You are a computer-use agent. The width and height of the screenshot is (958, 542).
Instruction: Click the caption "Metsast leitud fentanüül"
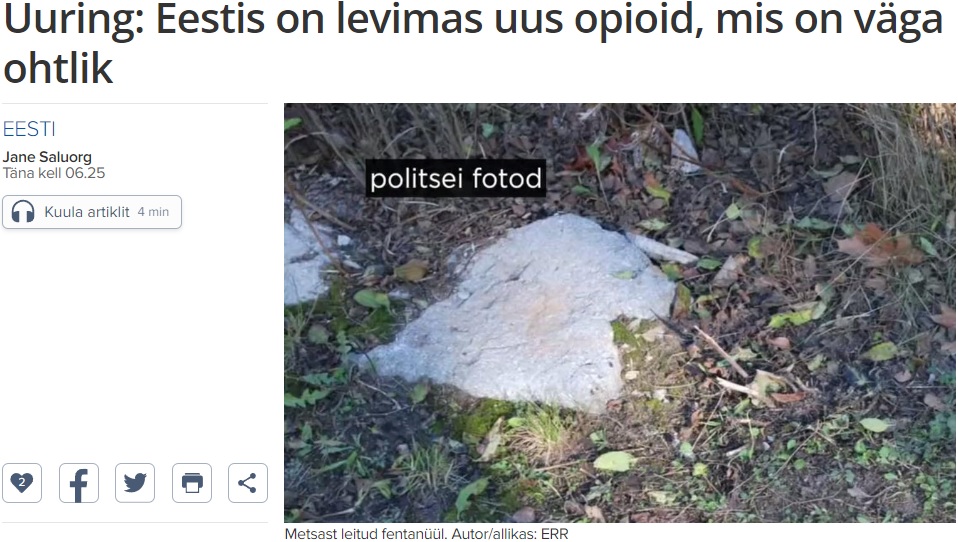360,533
